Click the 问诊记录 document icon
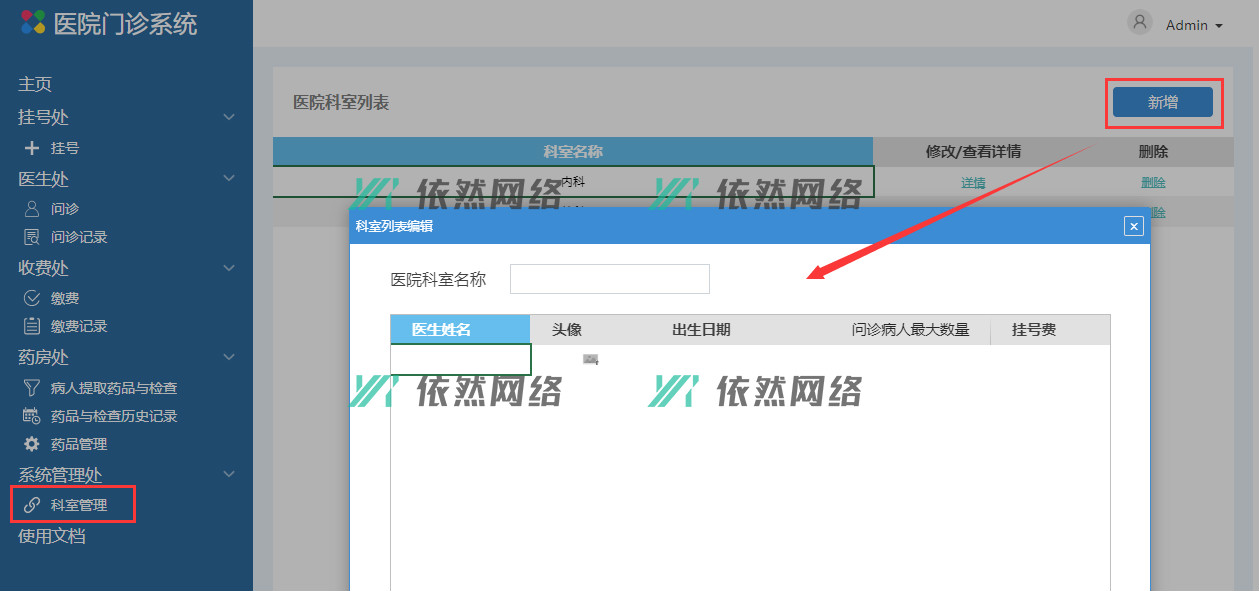1259x591 pixels. [32, 237]
